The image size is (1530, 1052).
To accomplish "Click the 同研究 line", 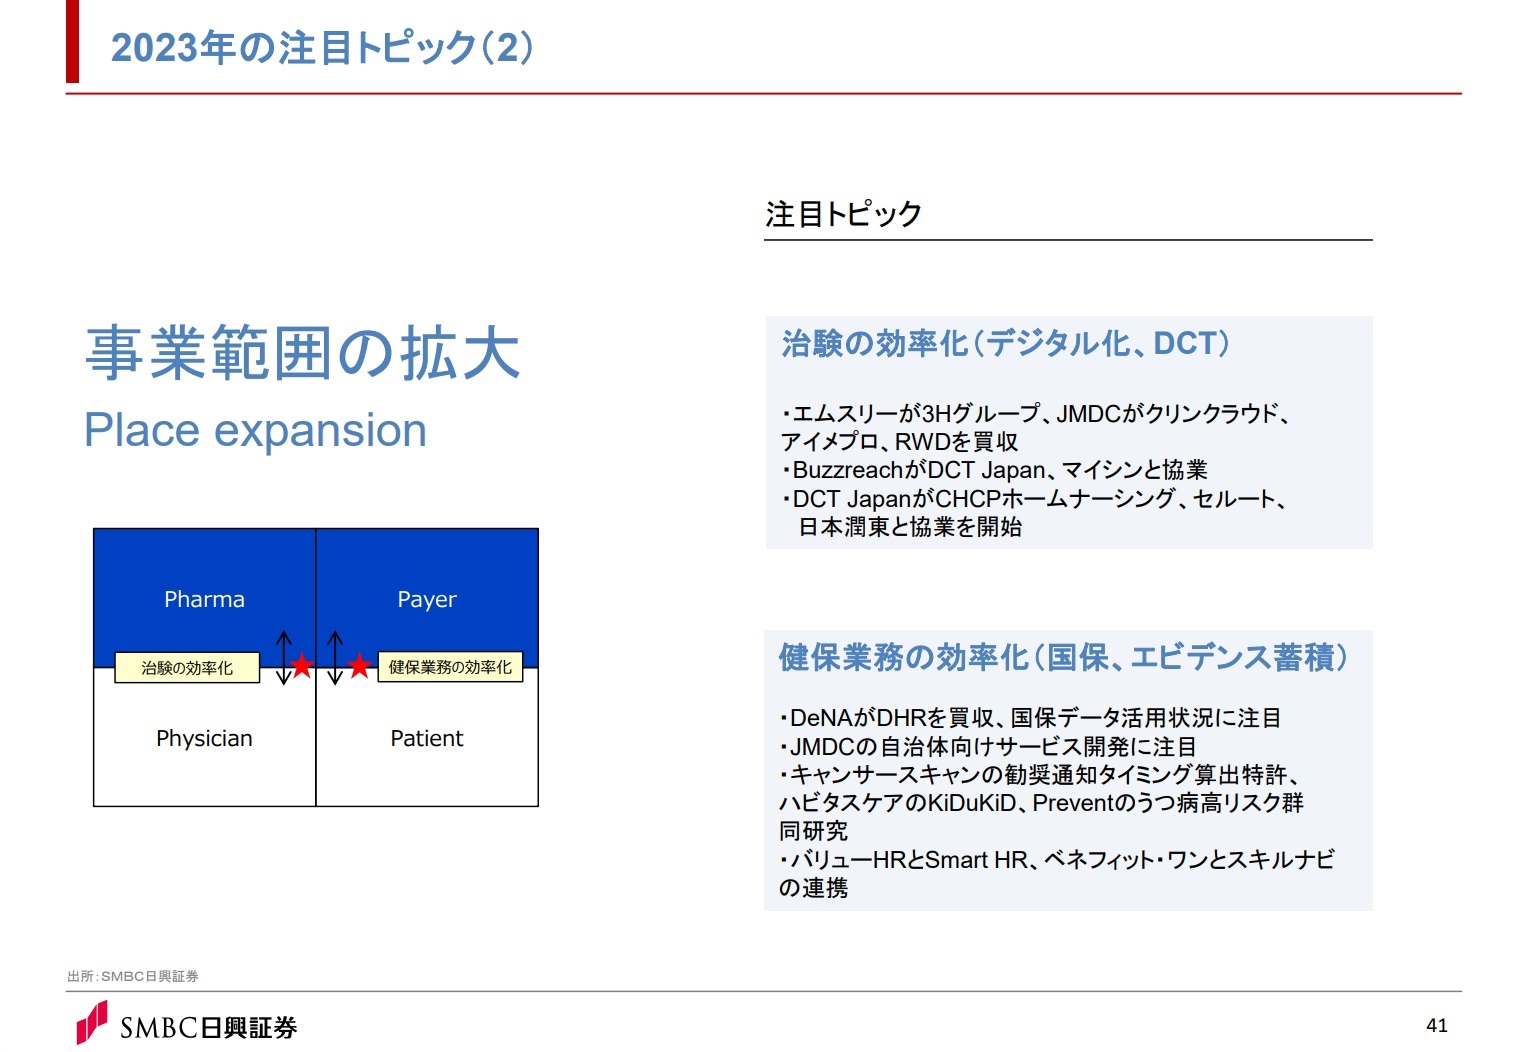I will click(813, 831).
